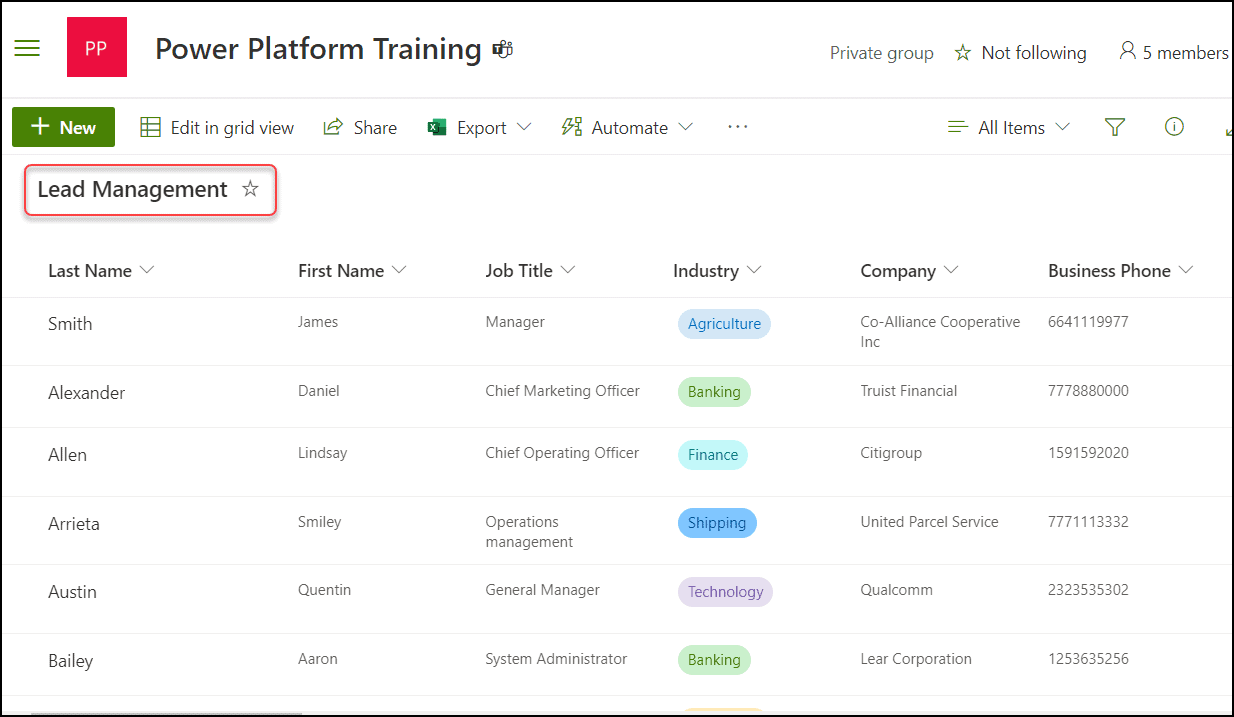Click the Shipping industry color pill
Screen dimensions: 1234x717
716,523
